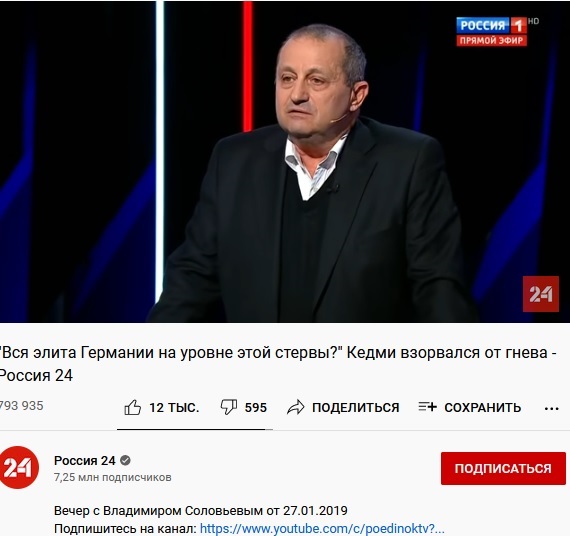Viewport: 570px width, 536px height.
Task: Click the 12 тыс. like count
Action: click(174, 407)
